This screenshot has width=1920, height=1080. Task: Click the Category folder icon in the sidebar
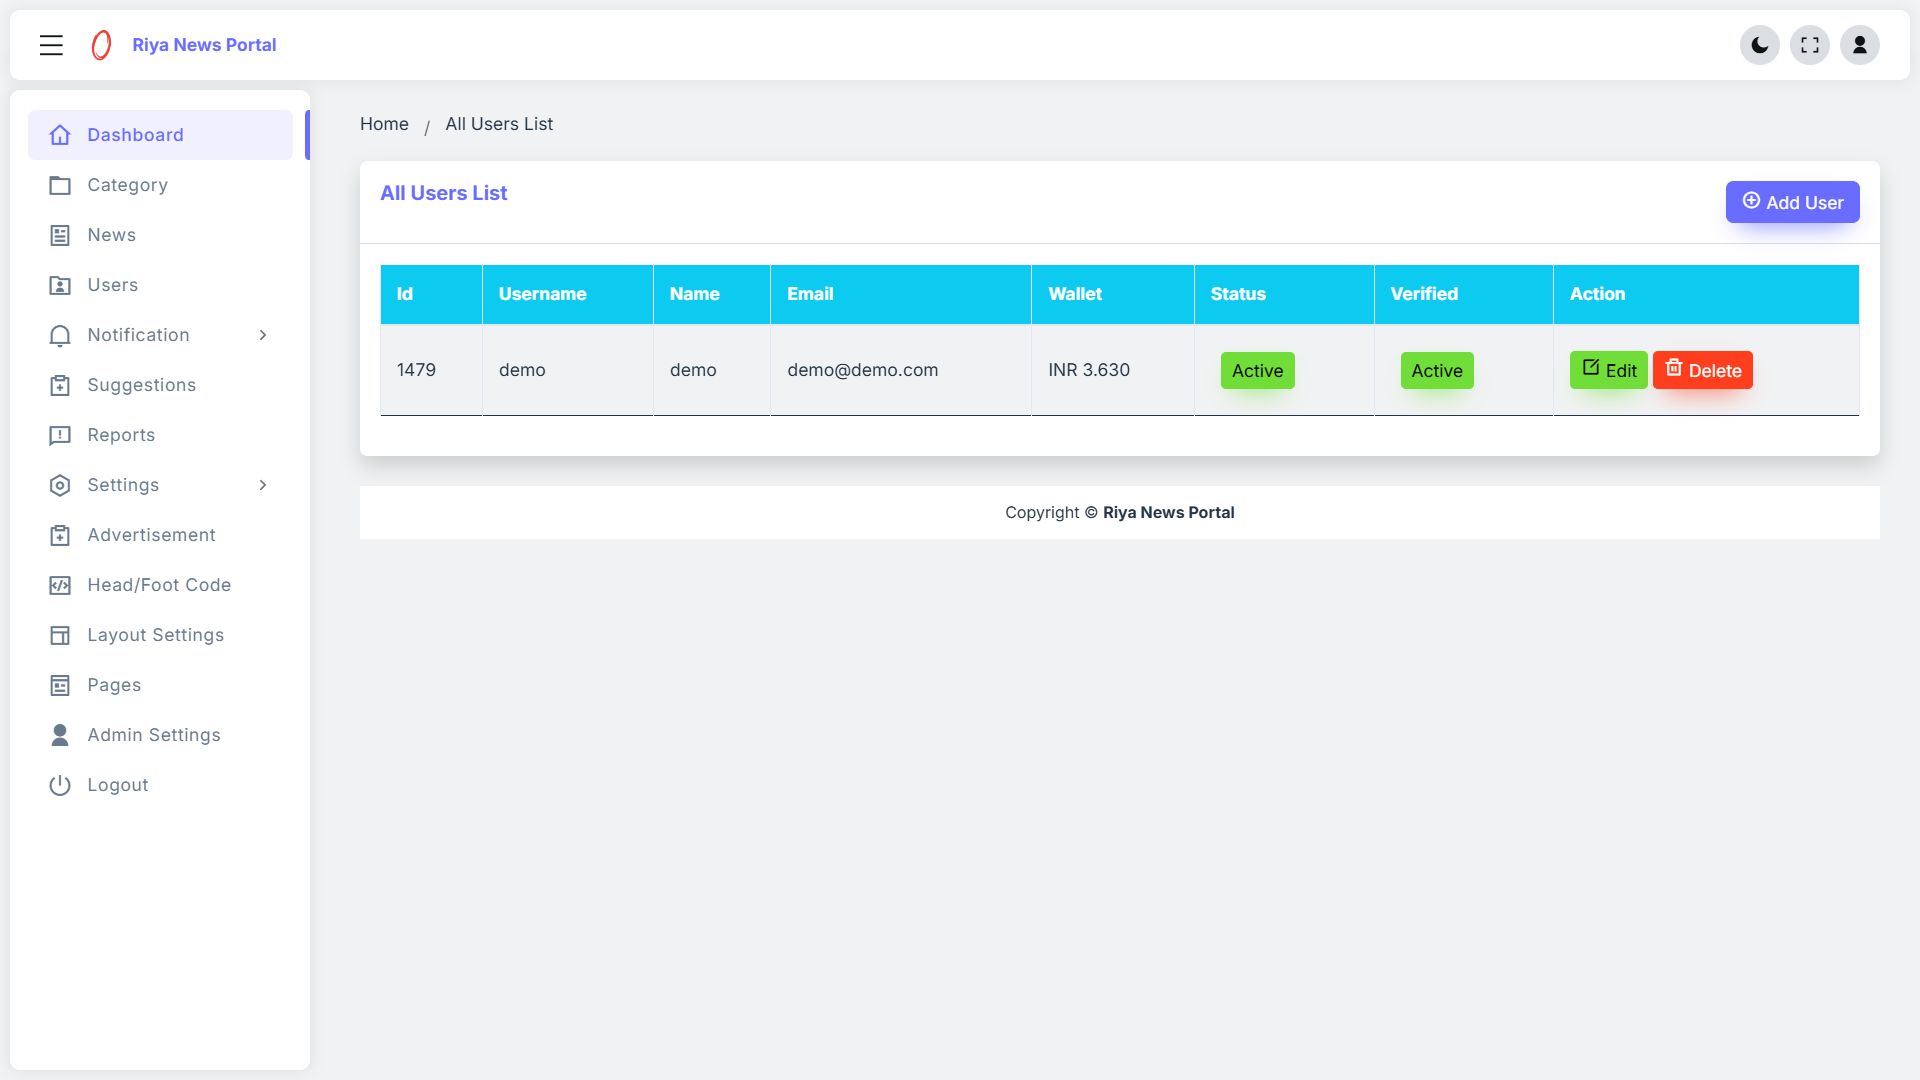(x=60, y=185)
